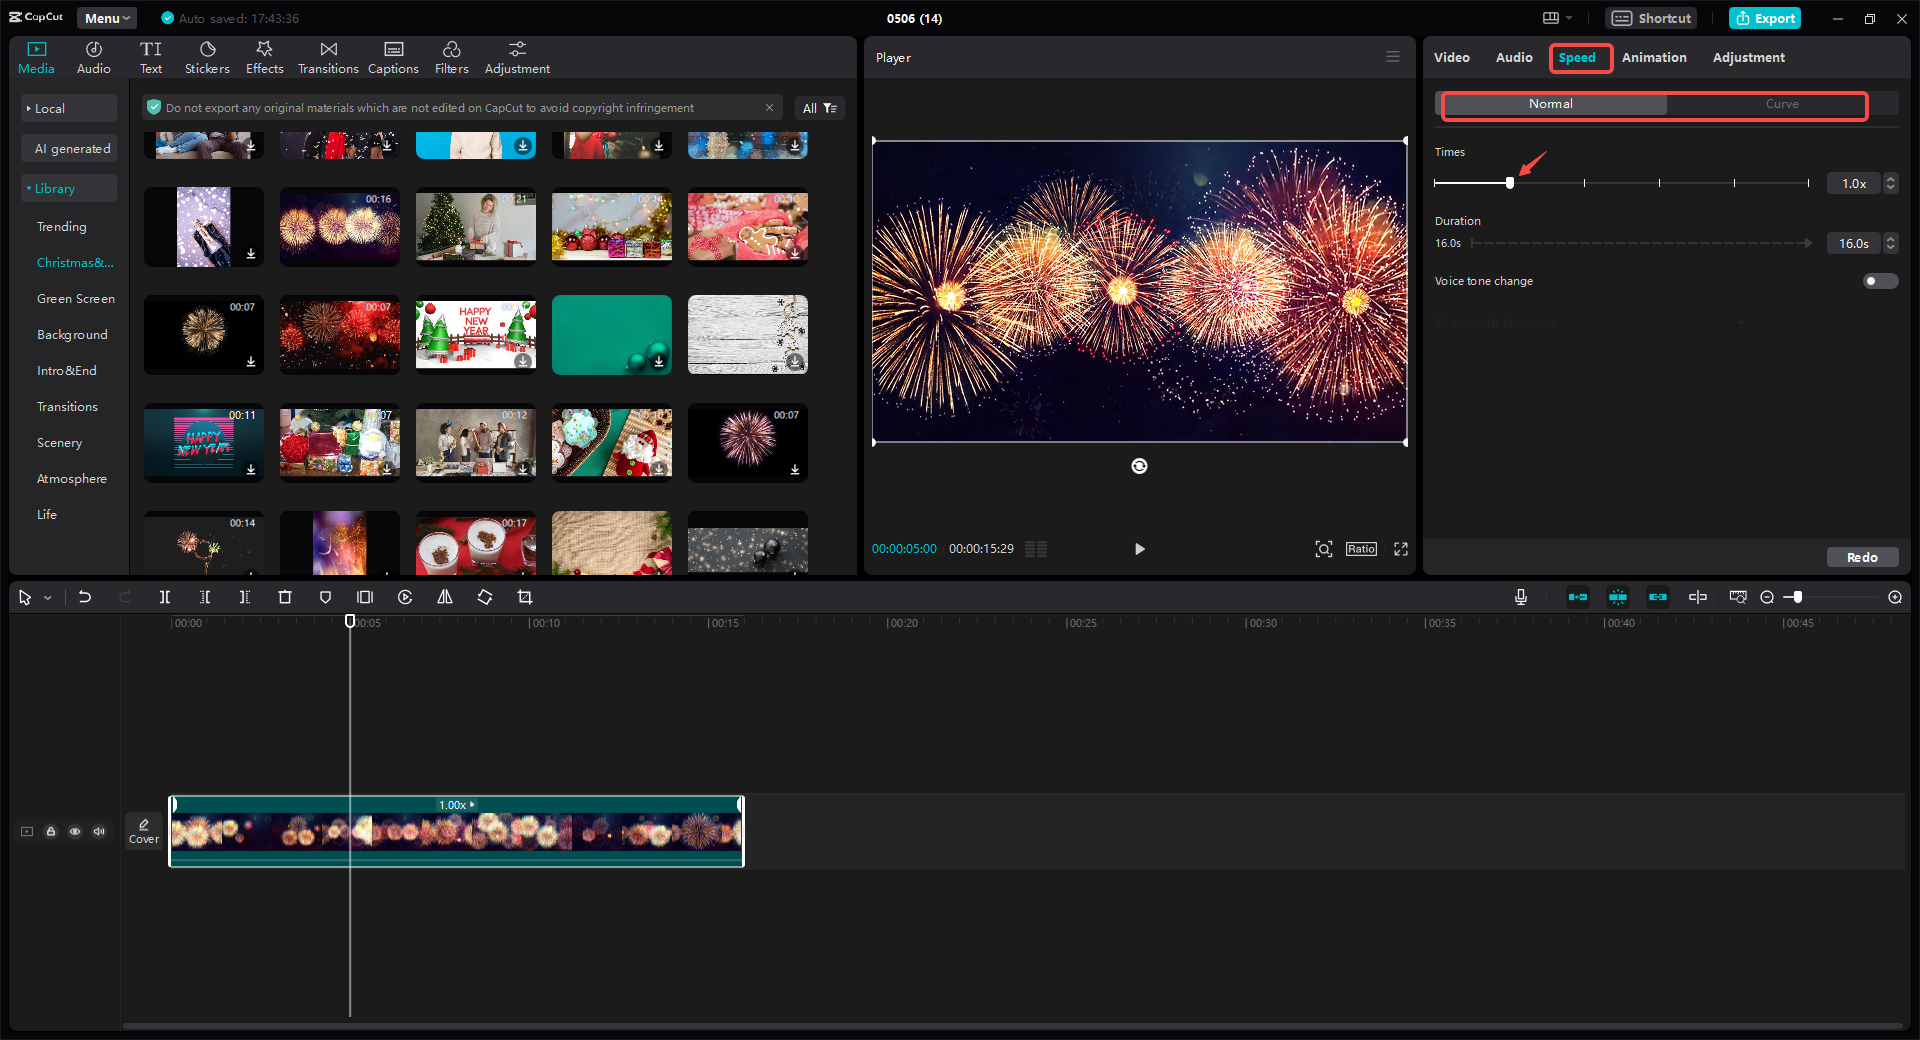
Task: Click the crop tool in timeline toolbar
Action: tap(525, 597)
